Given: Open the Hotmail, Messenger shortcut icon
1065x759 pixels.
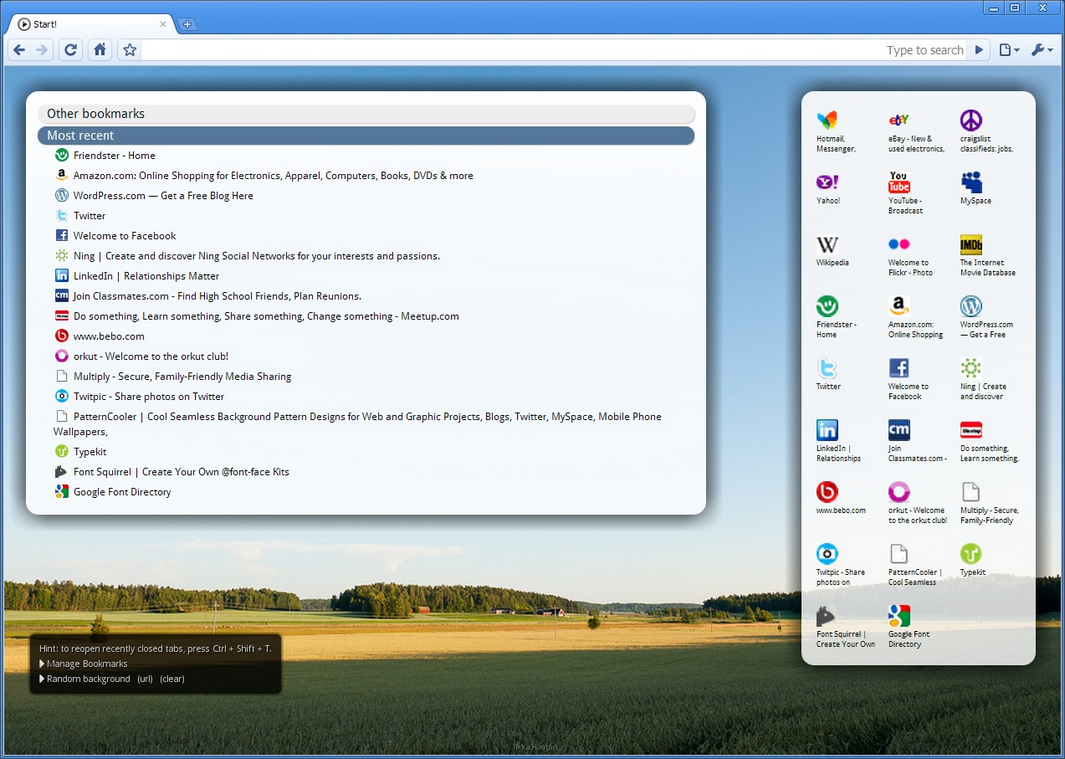Looking at the screenshot, I should 827,120.
